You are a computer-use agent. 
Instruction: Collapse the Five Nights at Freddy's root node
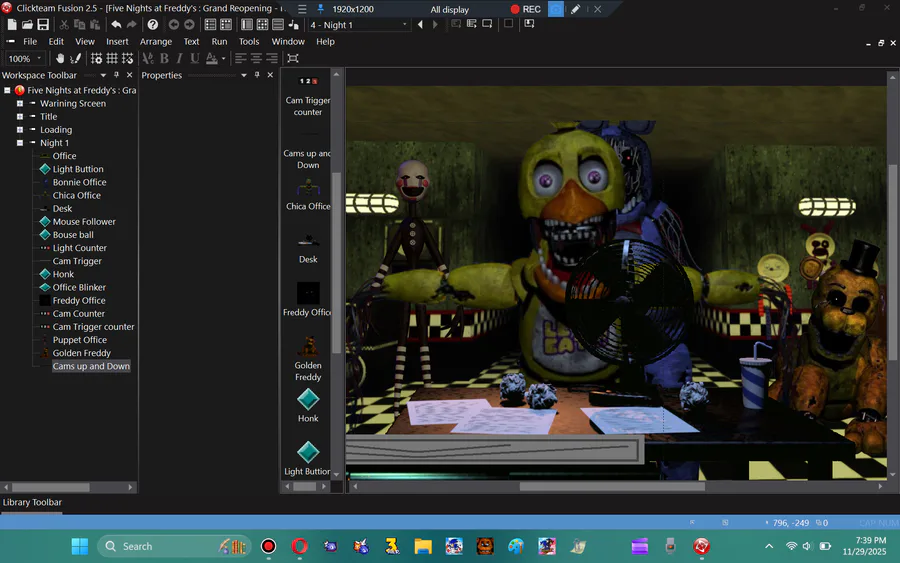click(x=7, y=90)
